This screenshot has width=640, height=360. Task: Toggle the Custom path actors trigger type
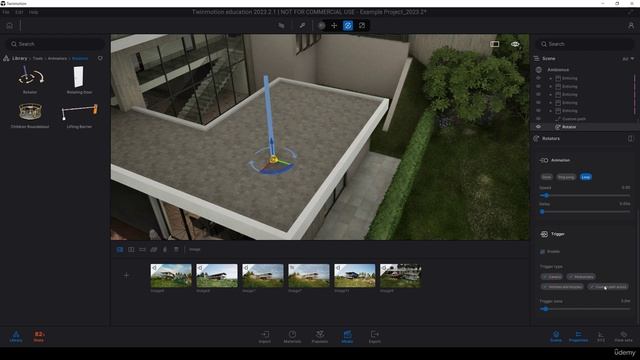point(608,287)
